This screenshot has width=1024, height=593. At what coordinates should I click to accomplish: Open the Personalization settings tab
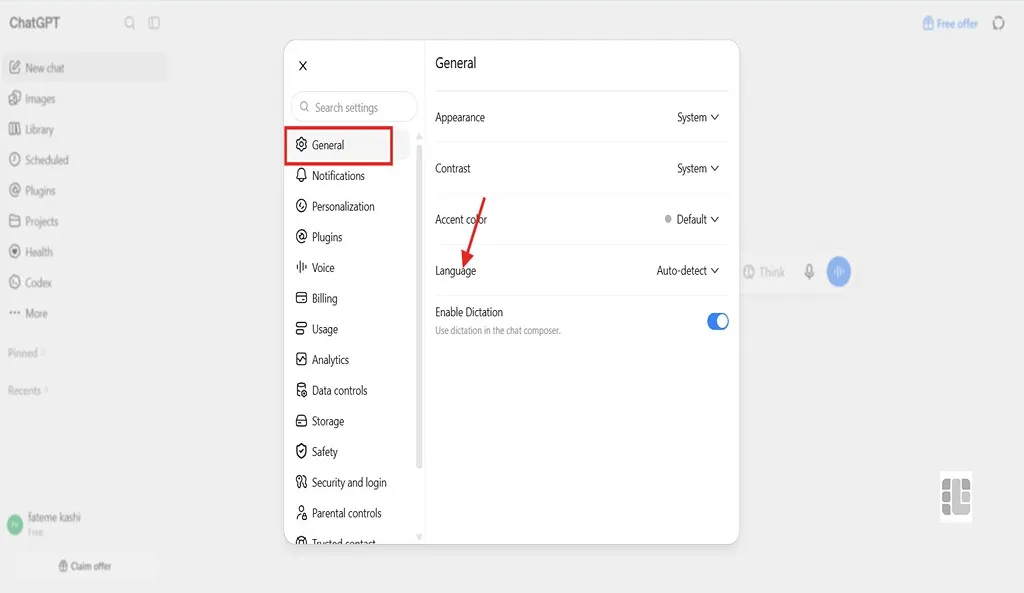pos(343,206)
